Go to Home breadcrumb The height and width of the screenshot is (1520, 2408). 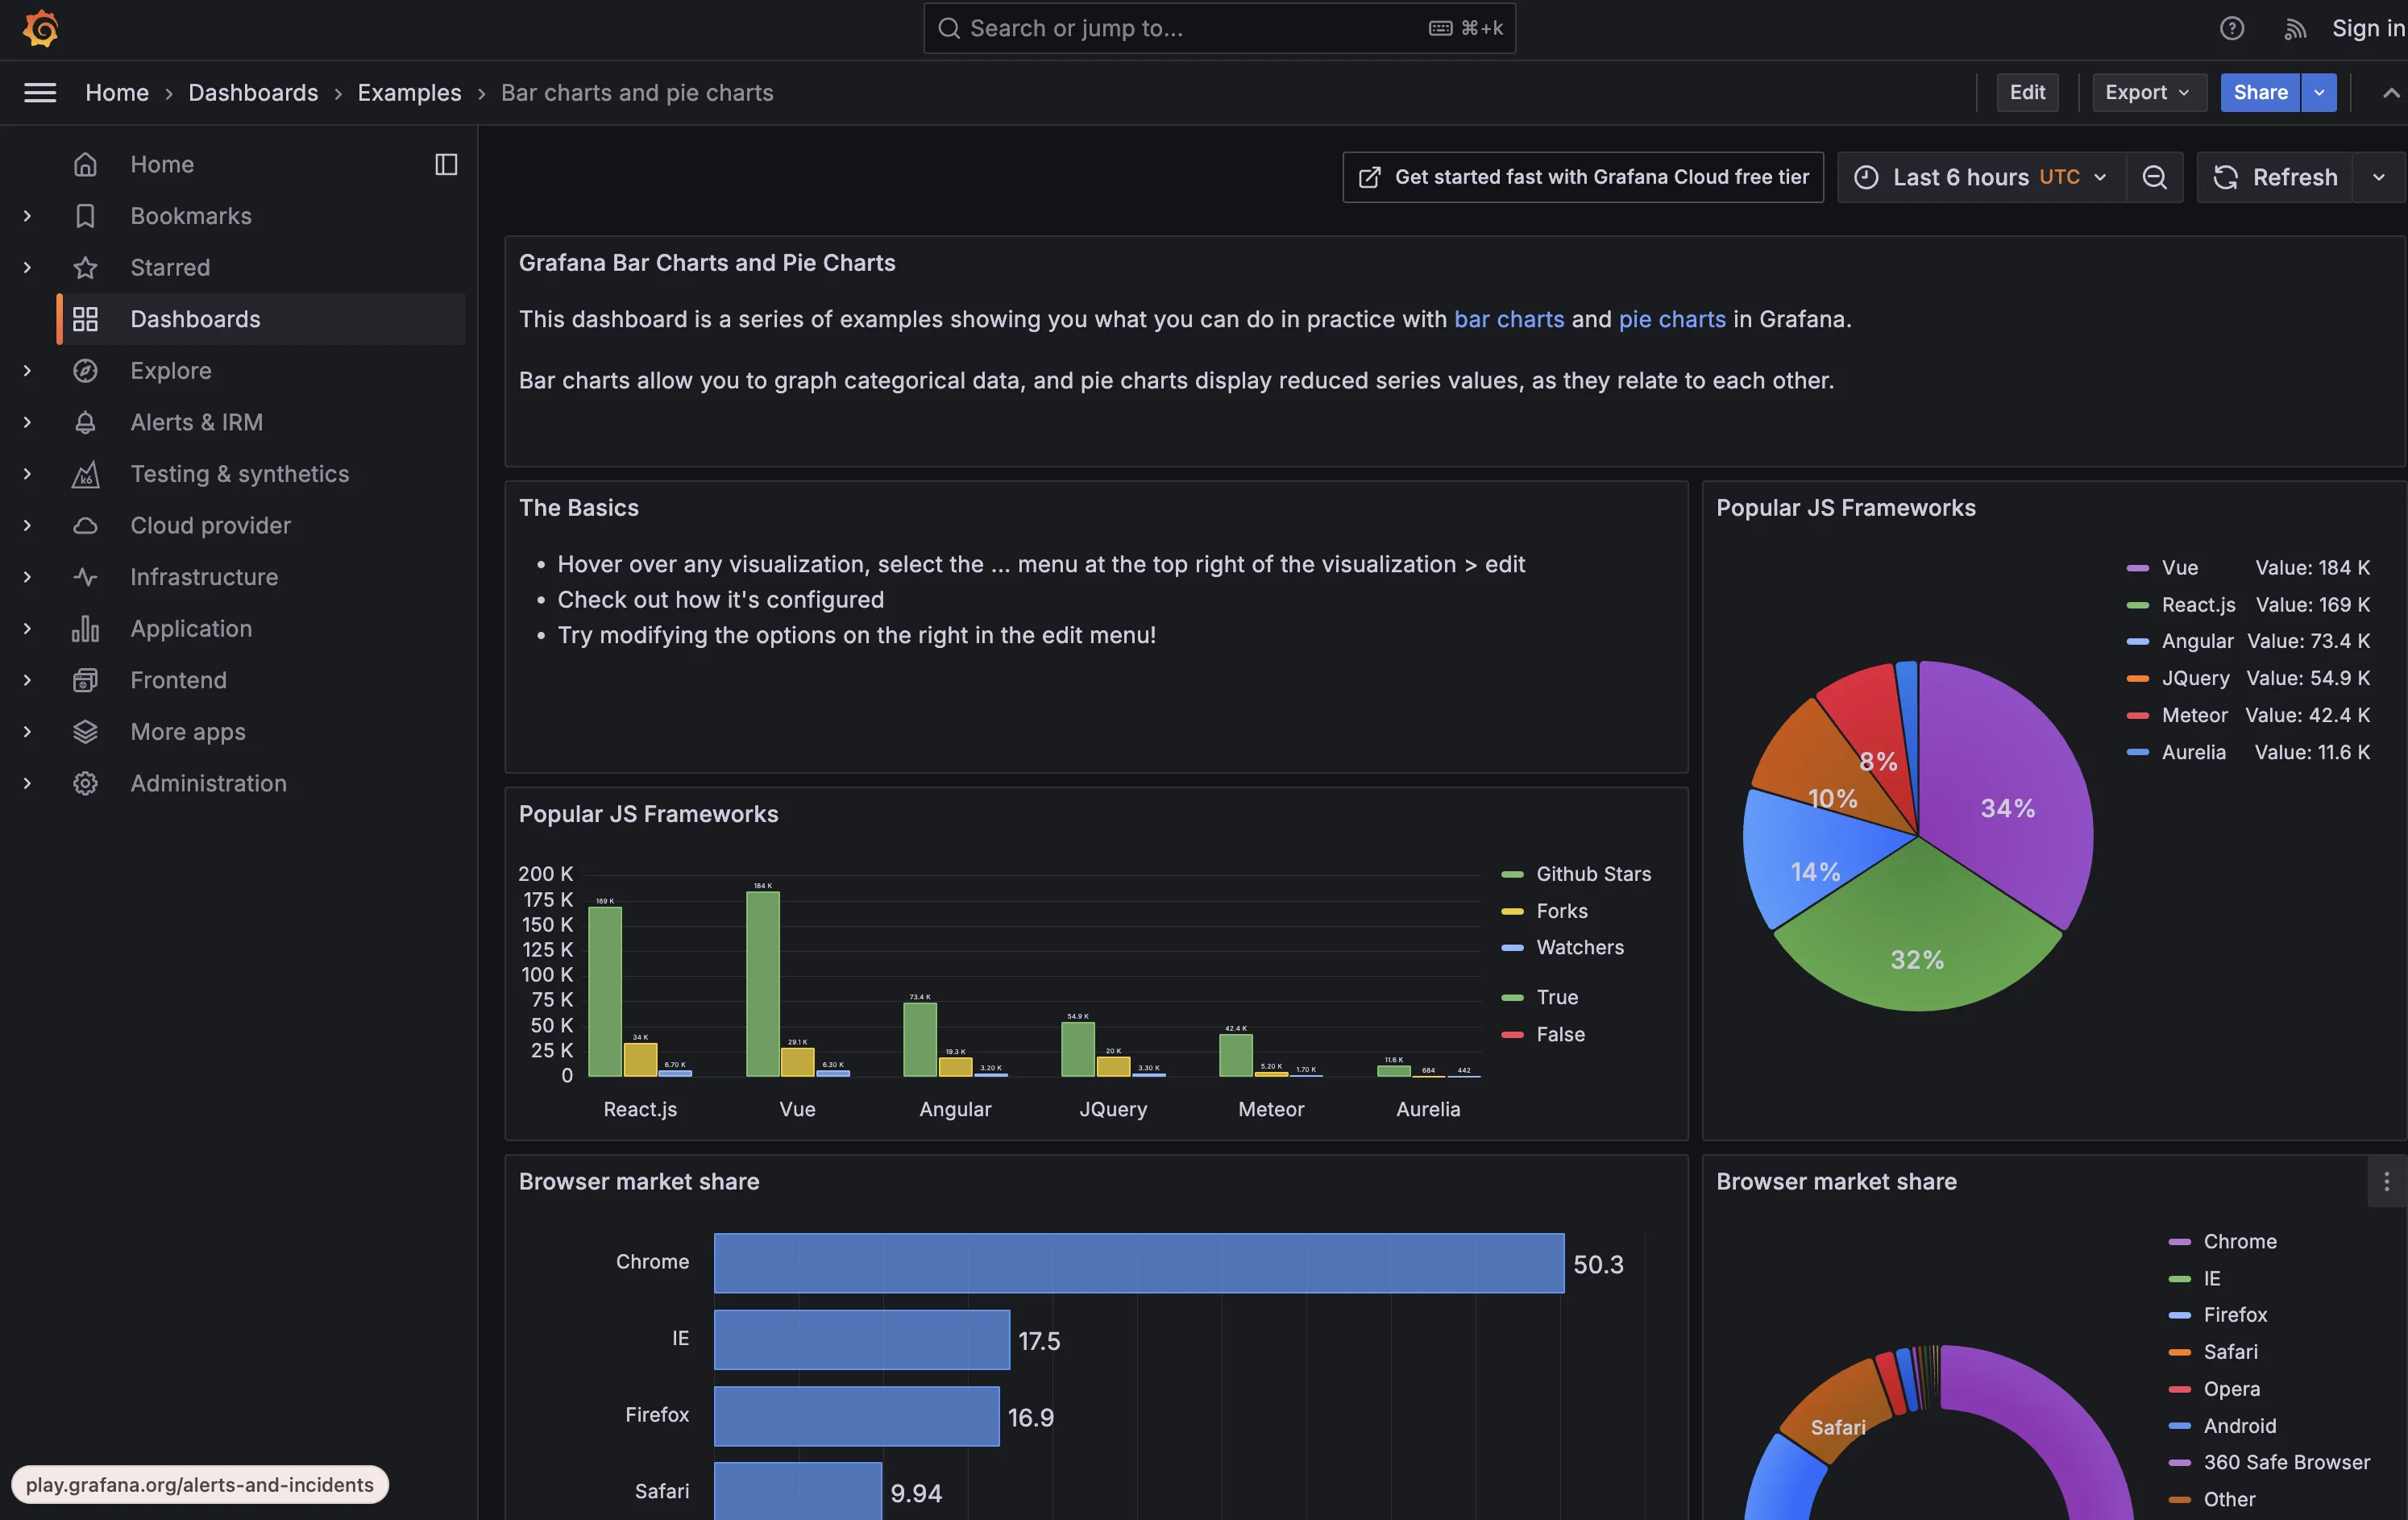pyautogui.click(x=117, y=93)
